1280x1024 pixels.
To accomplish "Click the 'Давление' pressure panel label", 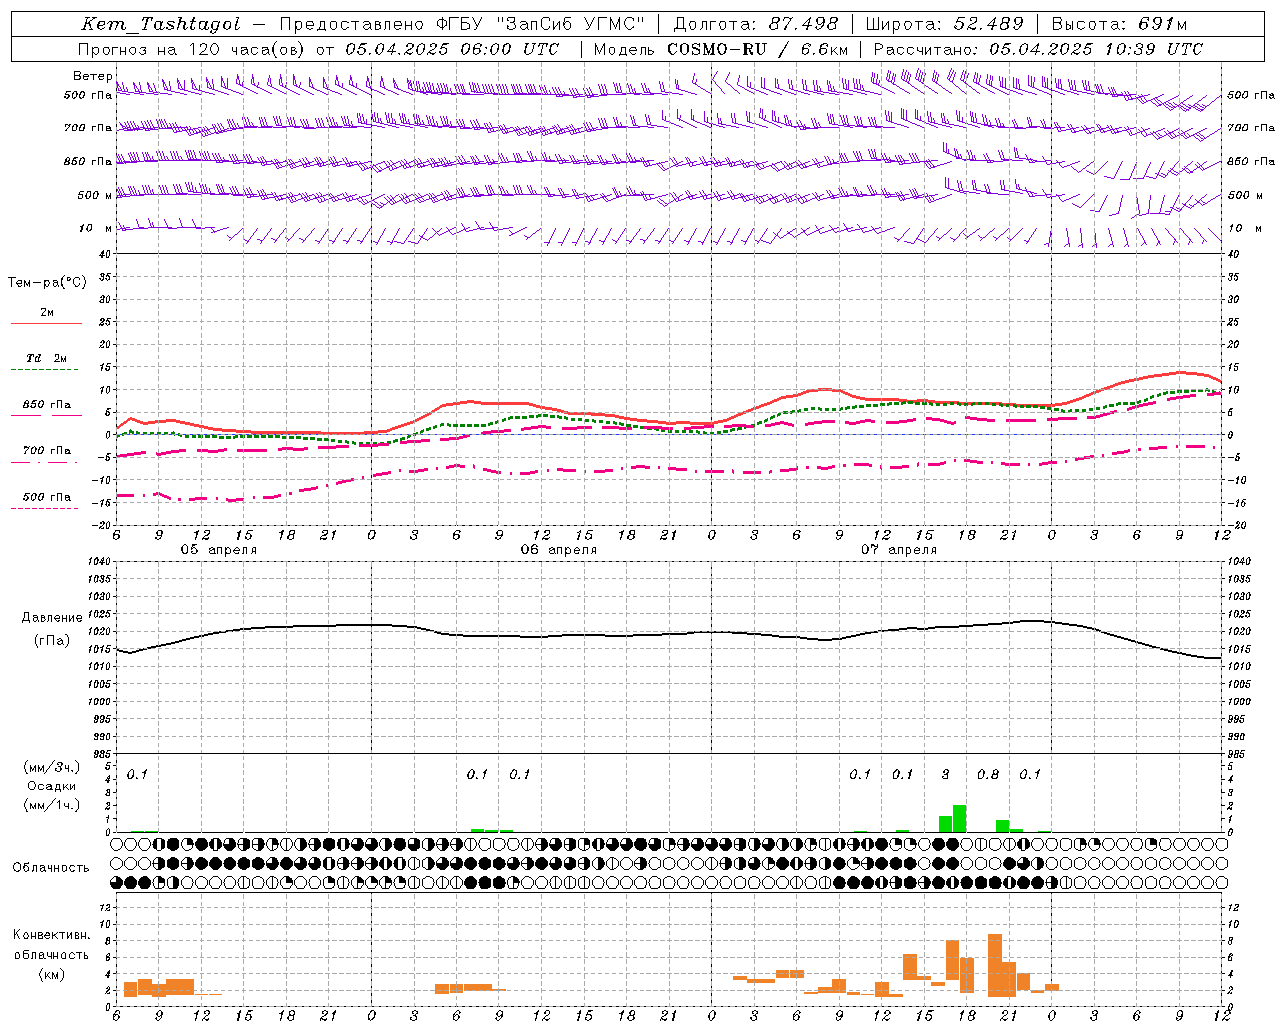I will tap(52, 618).
